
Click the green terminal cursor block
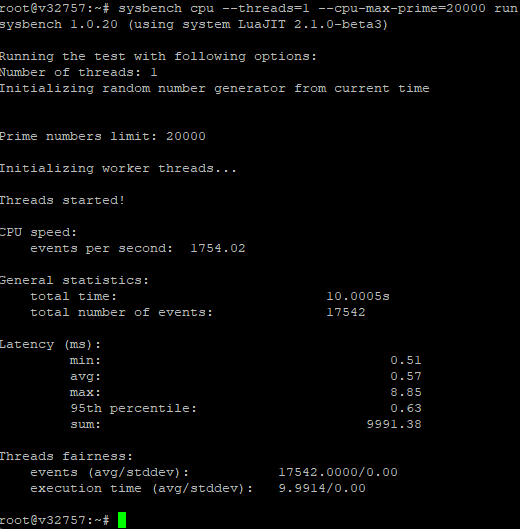[122, 520]
